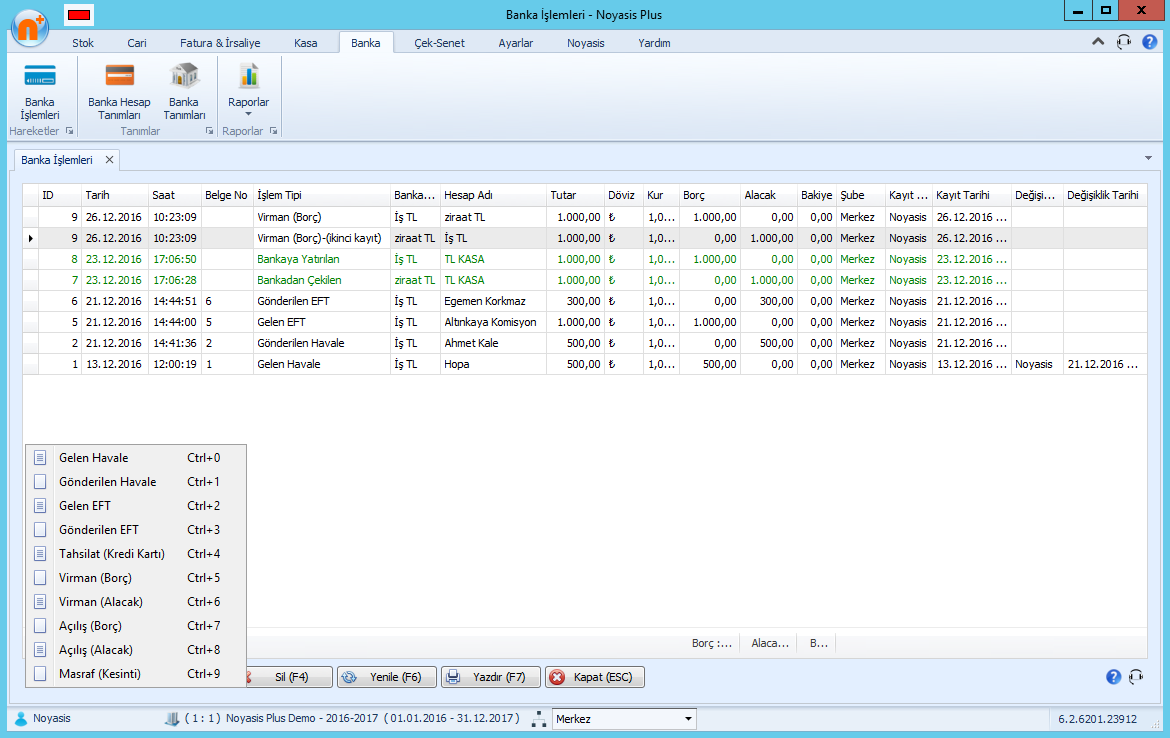Image resolution: width=1170 pixels, height=738 pixels.
Task: Choose Masraf (Kesinti) from the menu
Action: 136,673
